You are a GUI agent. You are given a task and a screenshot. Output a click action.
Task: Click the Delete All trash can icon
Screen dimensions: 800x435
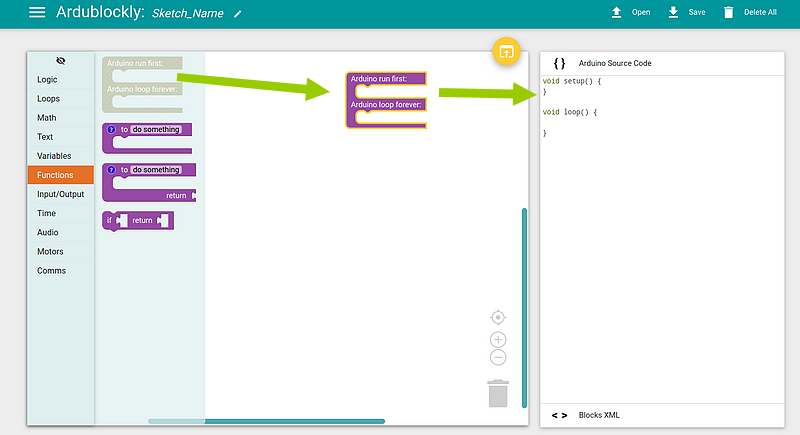tap(729, 12)
